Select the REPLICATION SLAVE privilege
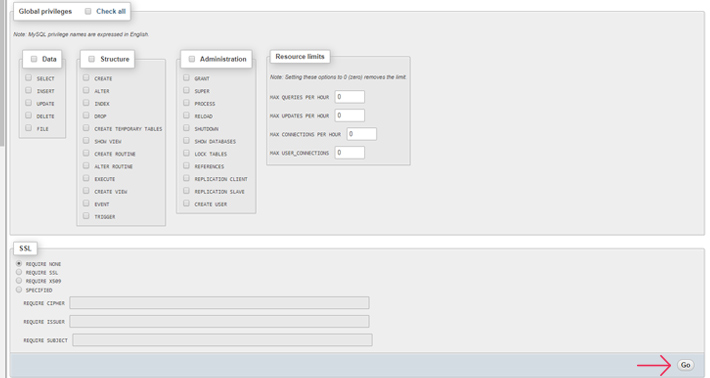 (x=186, y=191)
